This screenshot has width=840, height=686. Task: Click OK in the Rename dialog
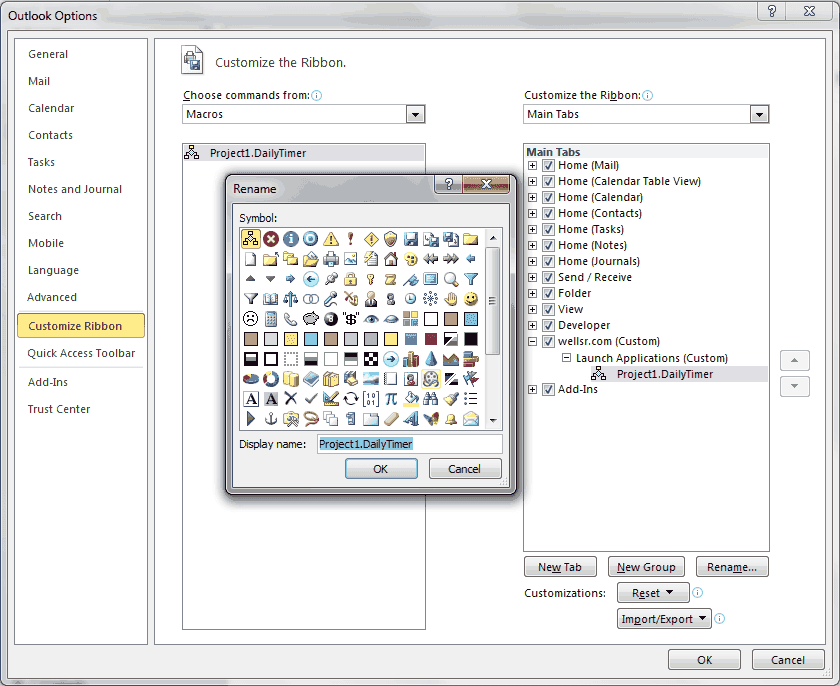pos(380,468)
